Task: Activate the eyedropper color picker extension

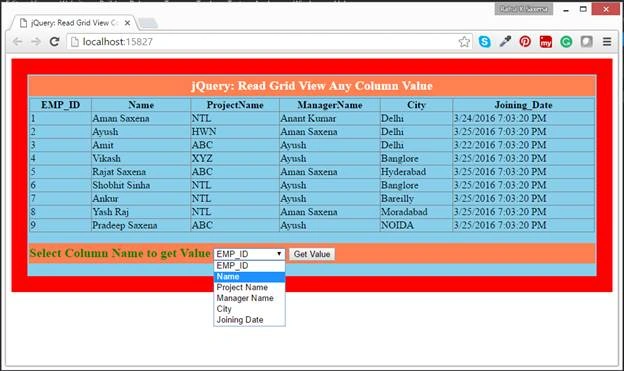Action: [505, 41]
